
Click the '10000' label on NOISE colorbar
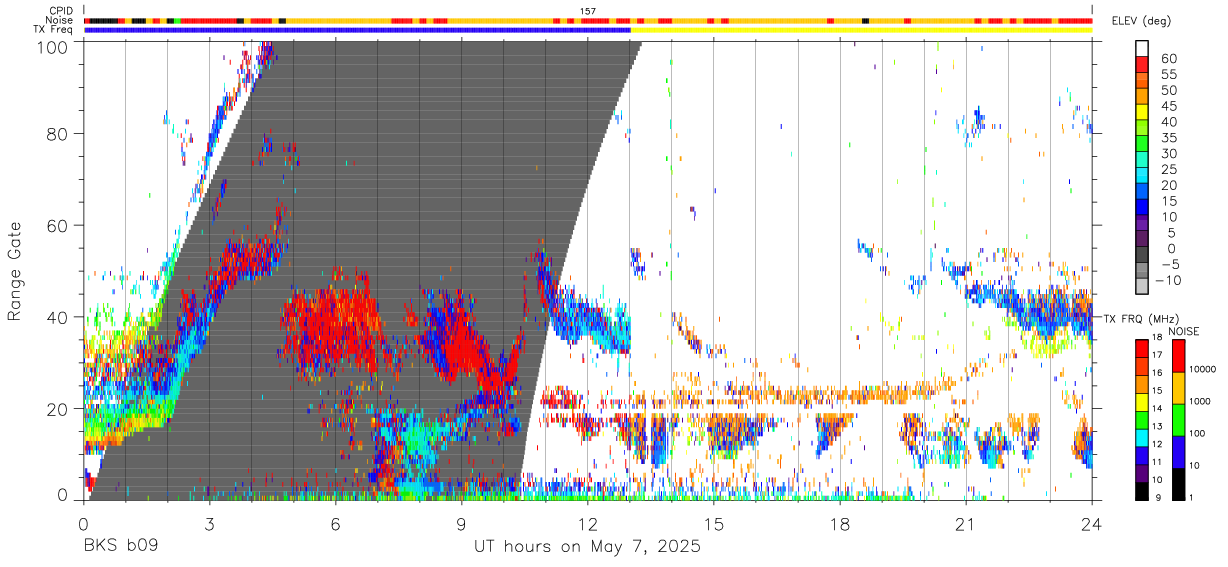pyautogui.click(x=1202, y=369)
